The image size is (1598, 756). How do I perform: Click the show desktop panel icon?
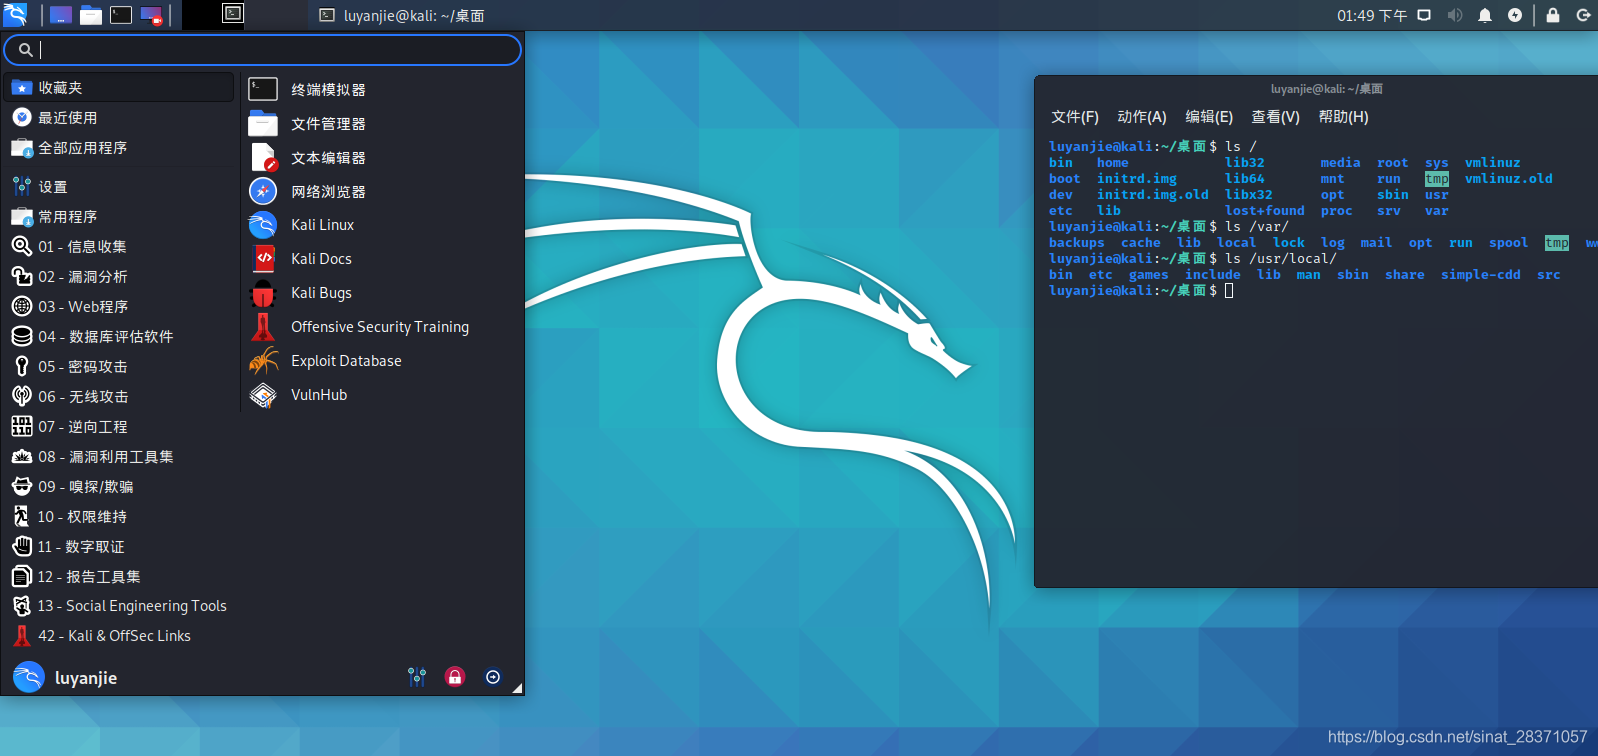pos(61,15)
